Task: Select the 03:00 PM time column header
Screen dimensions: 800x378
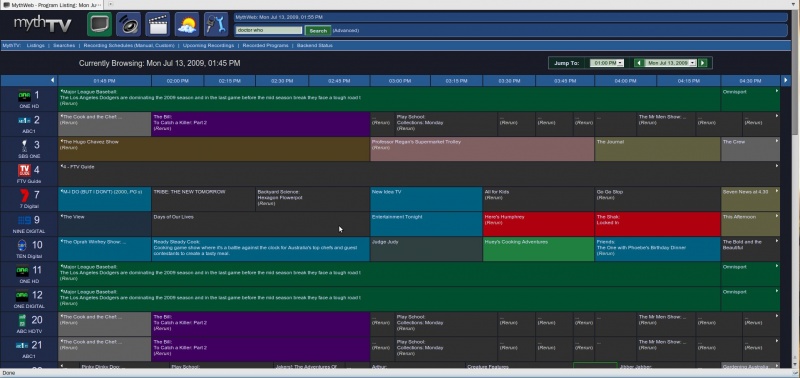Action: pyautogui.click(x=400, y=81)
